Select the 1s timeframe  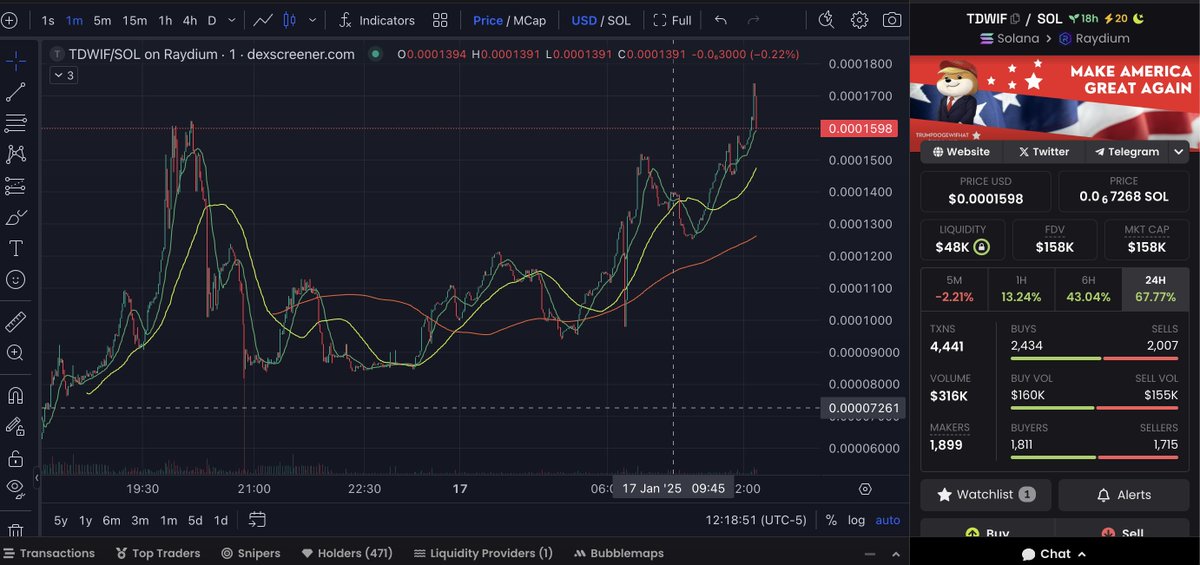48,20
